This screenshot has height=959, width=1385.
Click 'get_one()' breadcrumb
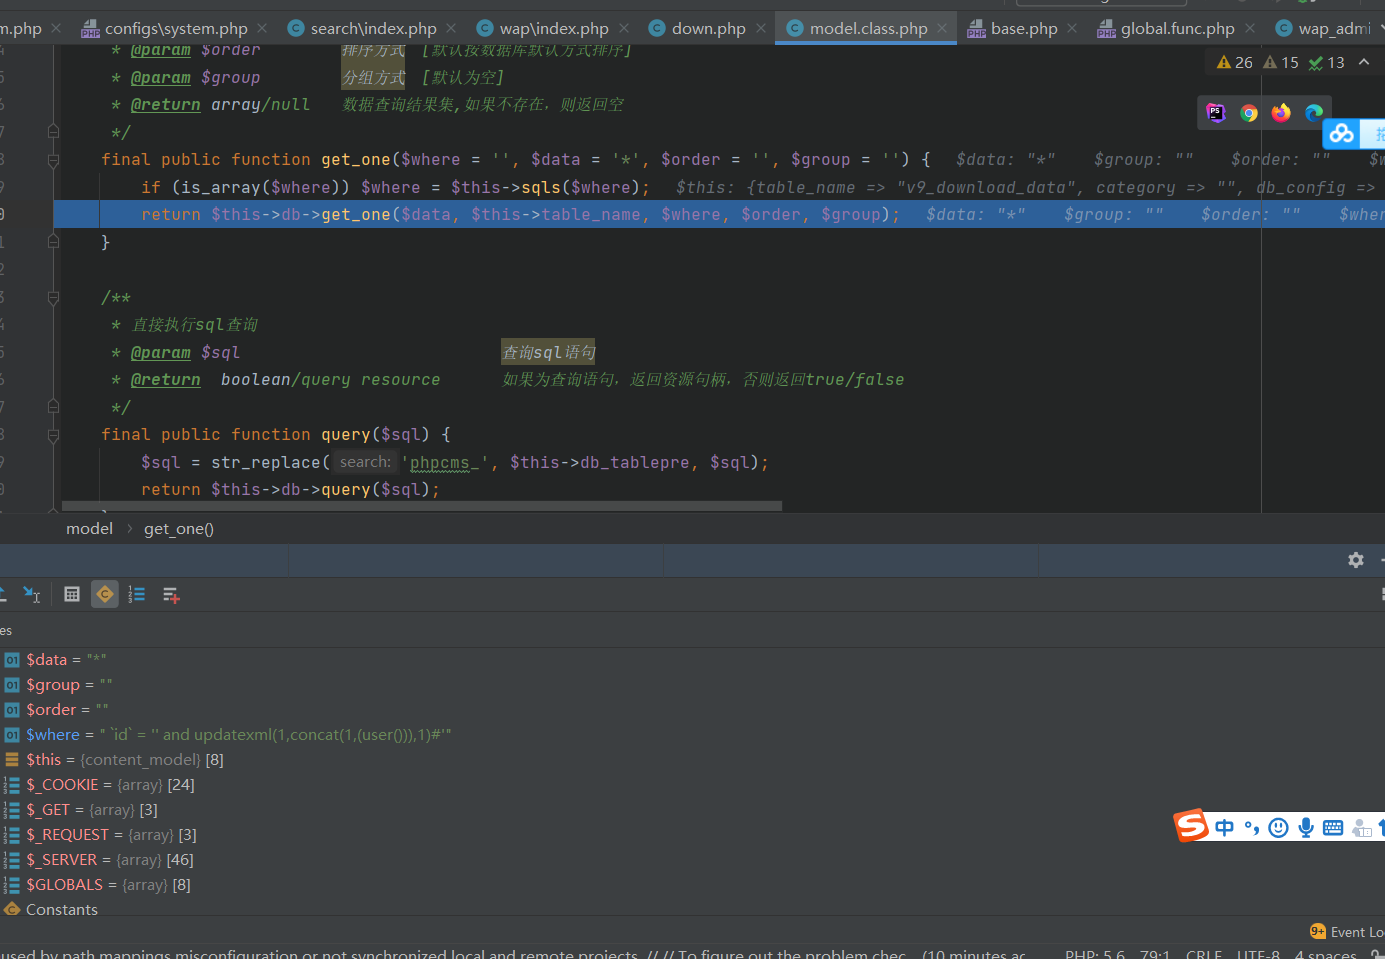click(x=179, y=529)
